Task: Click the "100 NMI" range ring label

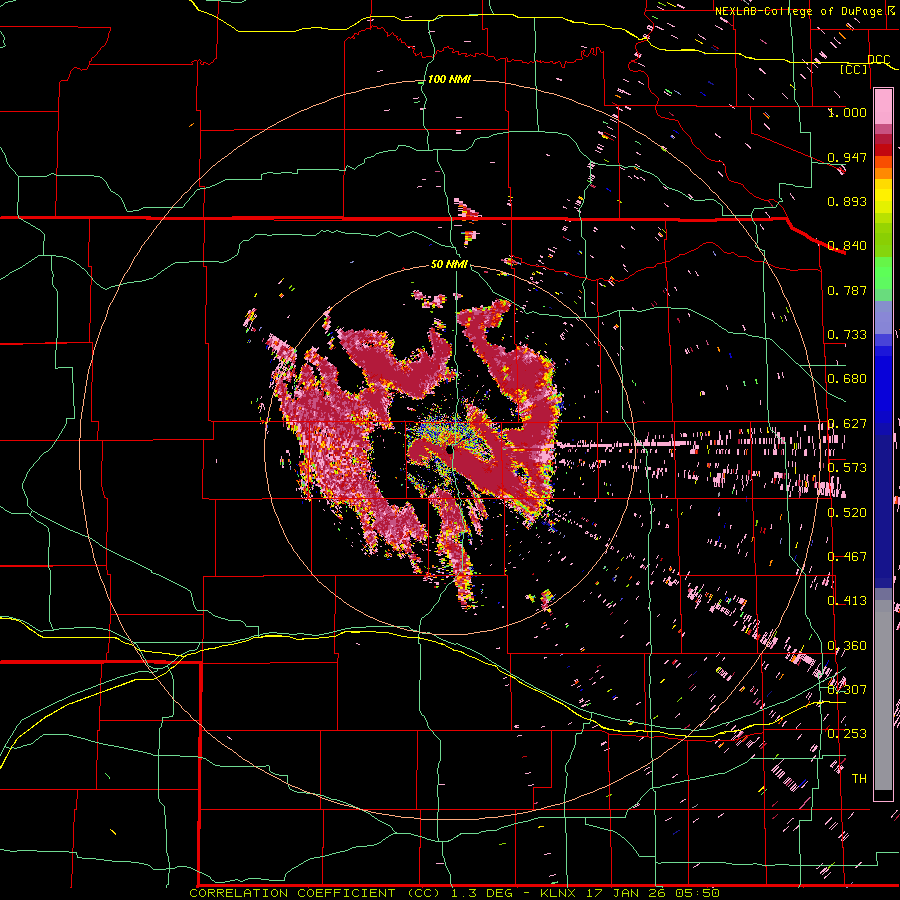Action: point(449,79)
